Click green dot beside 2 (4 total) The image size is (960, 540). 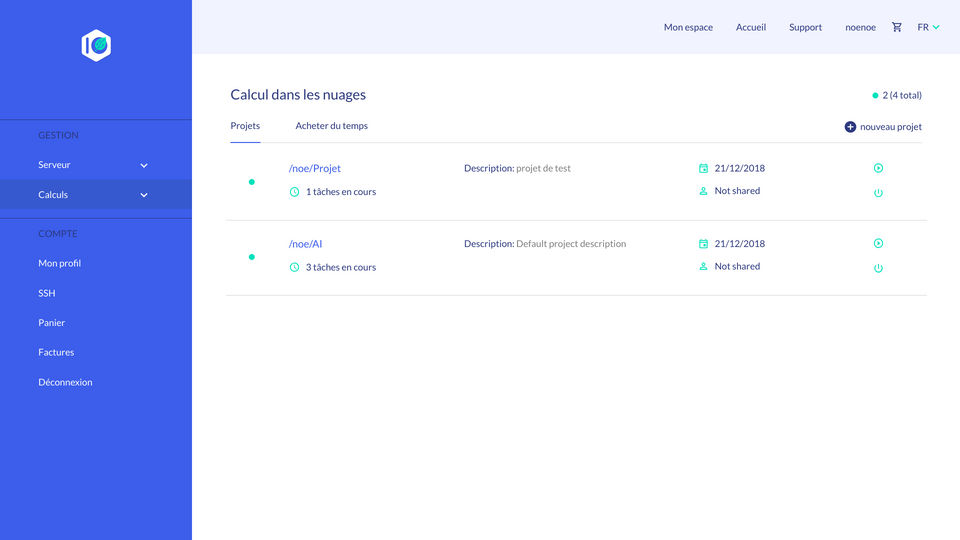coord(875,96)
